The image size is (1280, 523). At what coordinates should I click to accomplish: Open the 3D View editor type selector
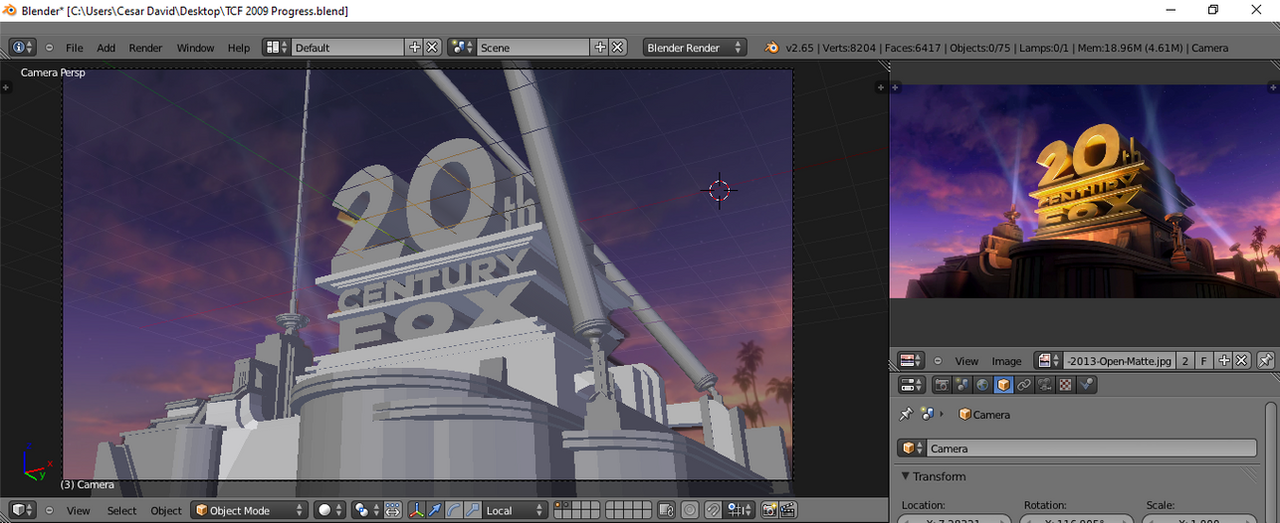(x=23, y=510)
